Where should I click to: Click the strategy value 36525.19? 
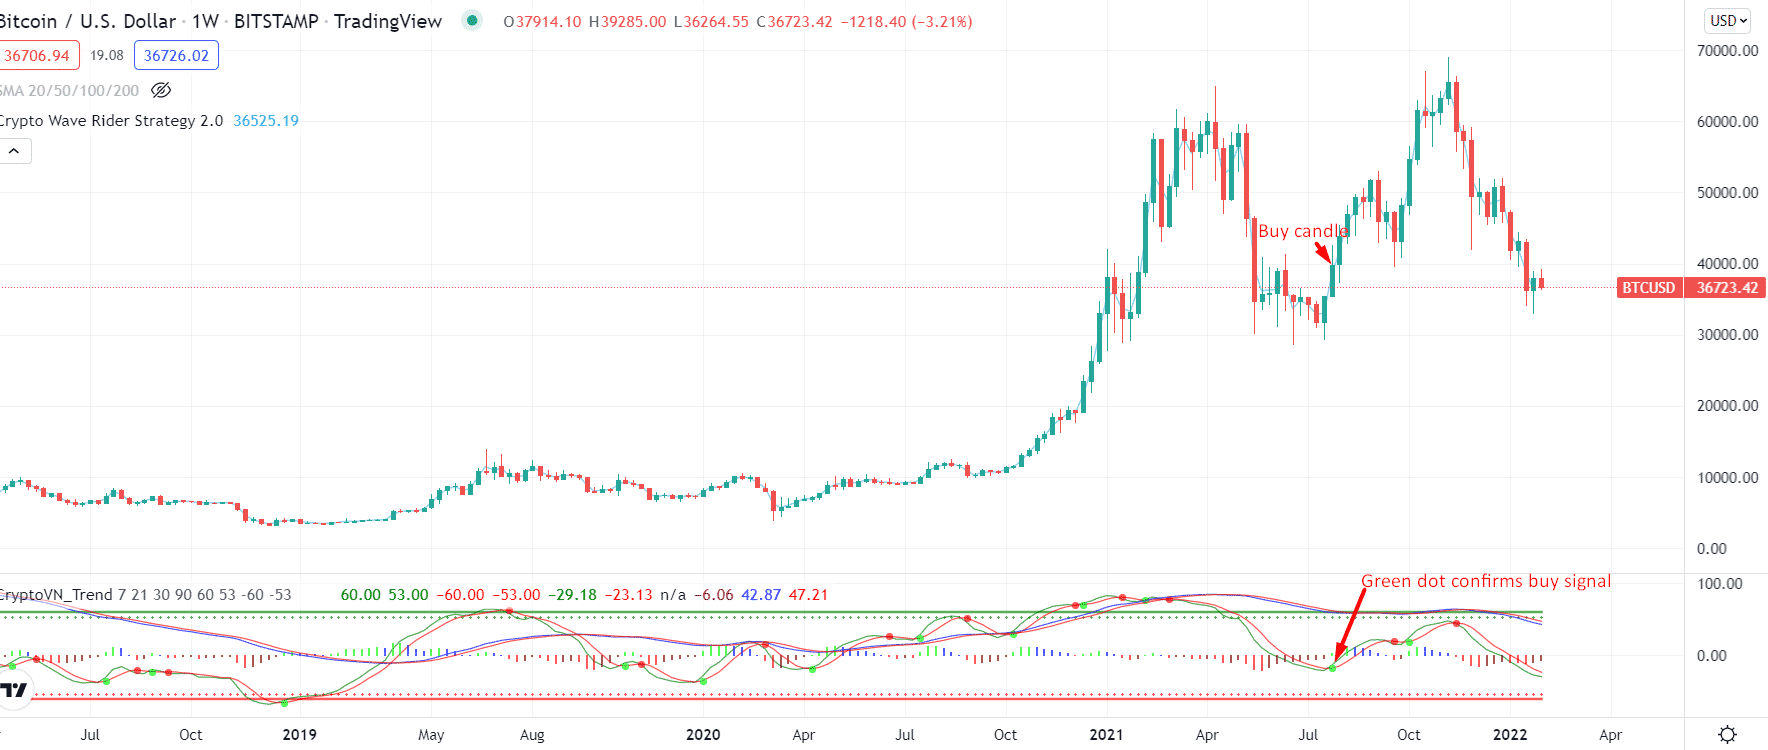[x=266, y=120]
